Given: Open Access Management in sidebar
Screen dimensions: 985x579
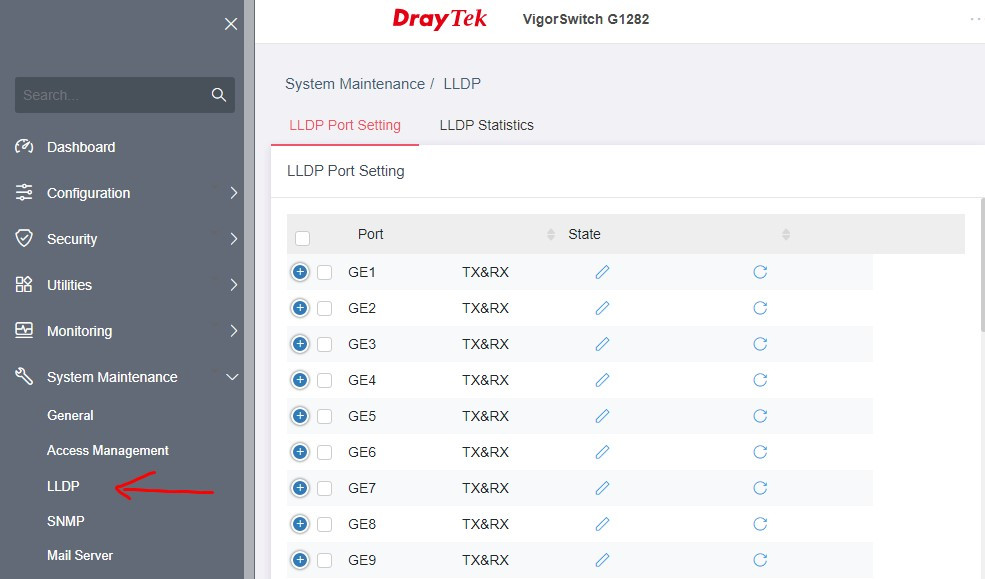Looking at the screenshot, I should tap(107, 450).
